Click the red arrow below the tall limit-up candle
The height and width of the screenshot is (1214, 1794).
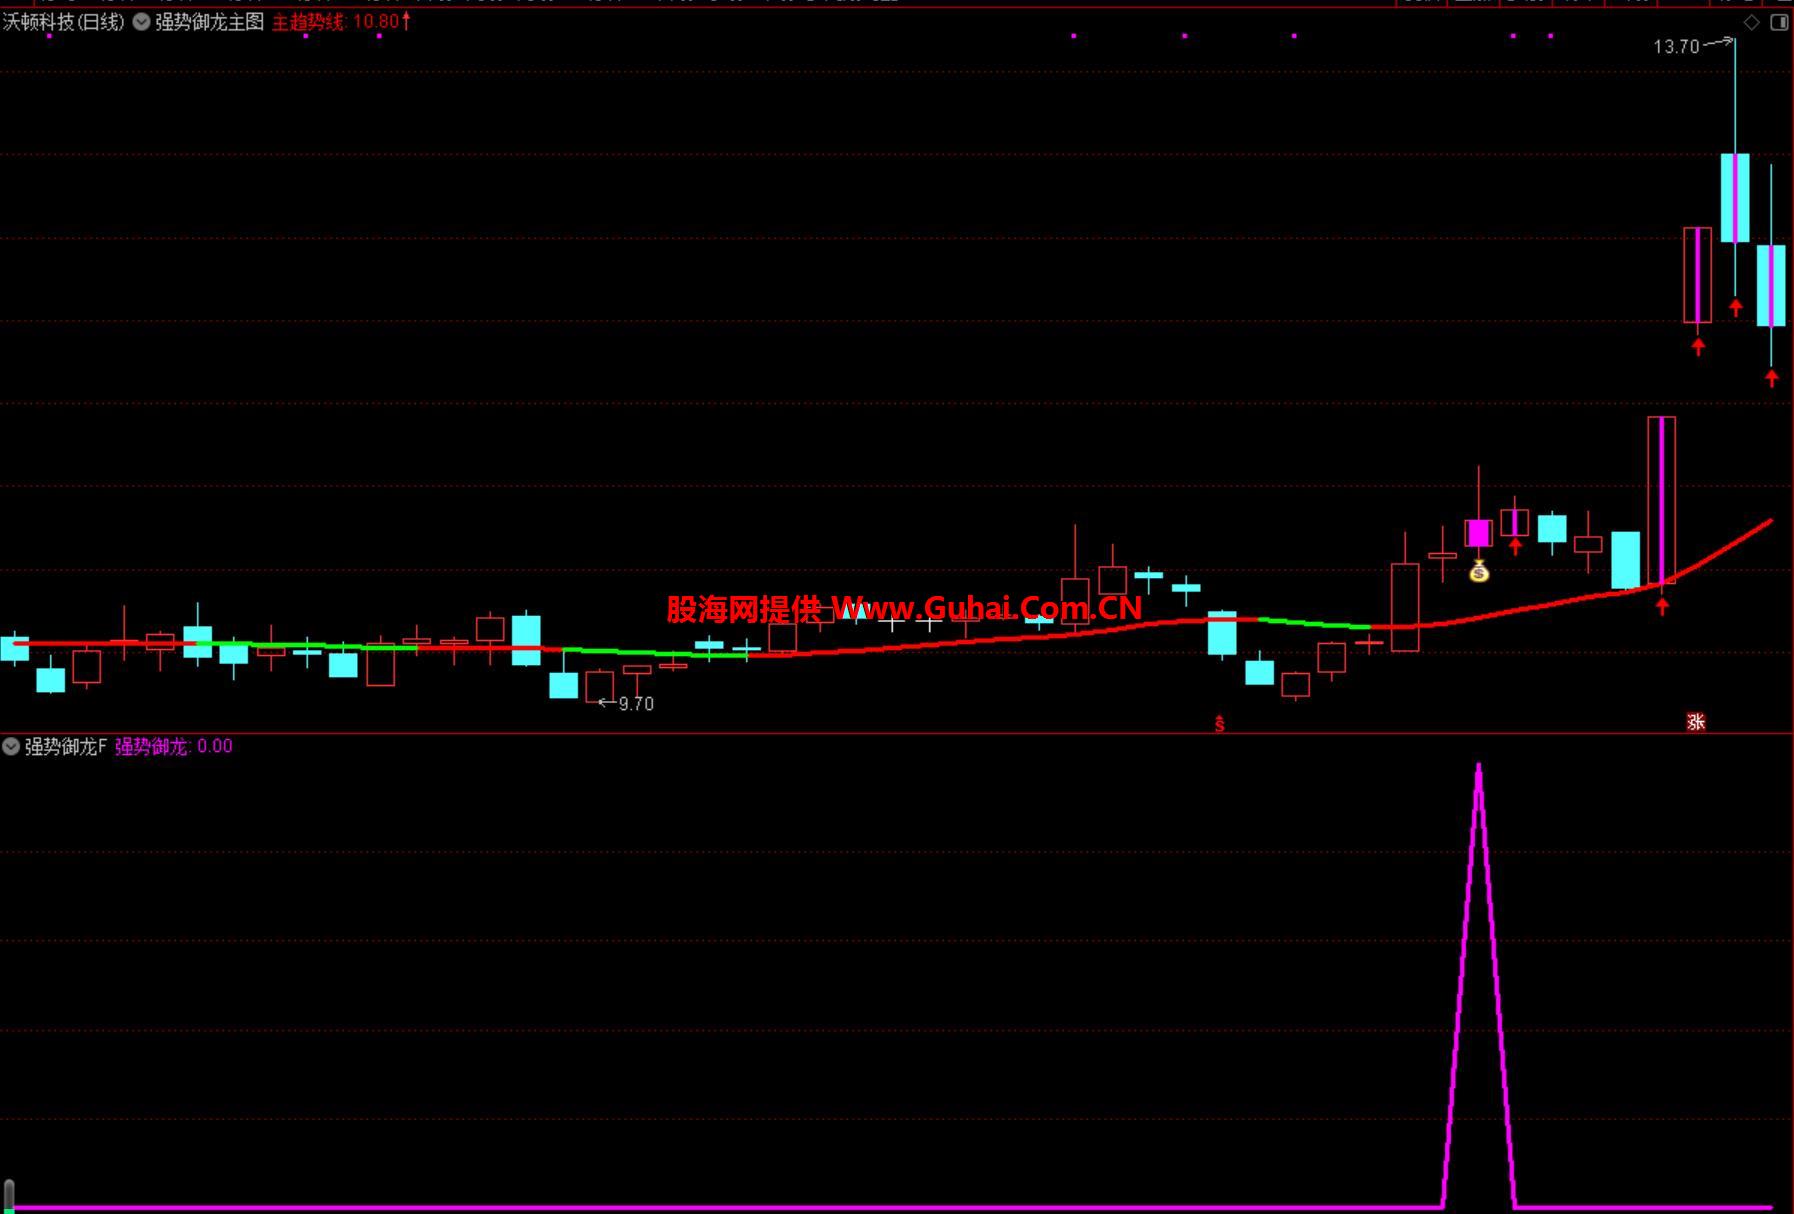point(1662,606)
